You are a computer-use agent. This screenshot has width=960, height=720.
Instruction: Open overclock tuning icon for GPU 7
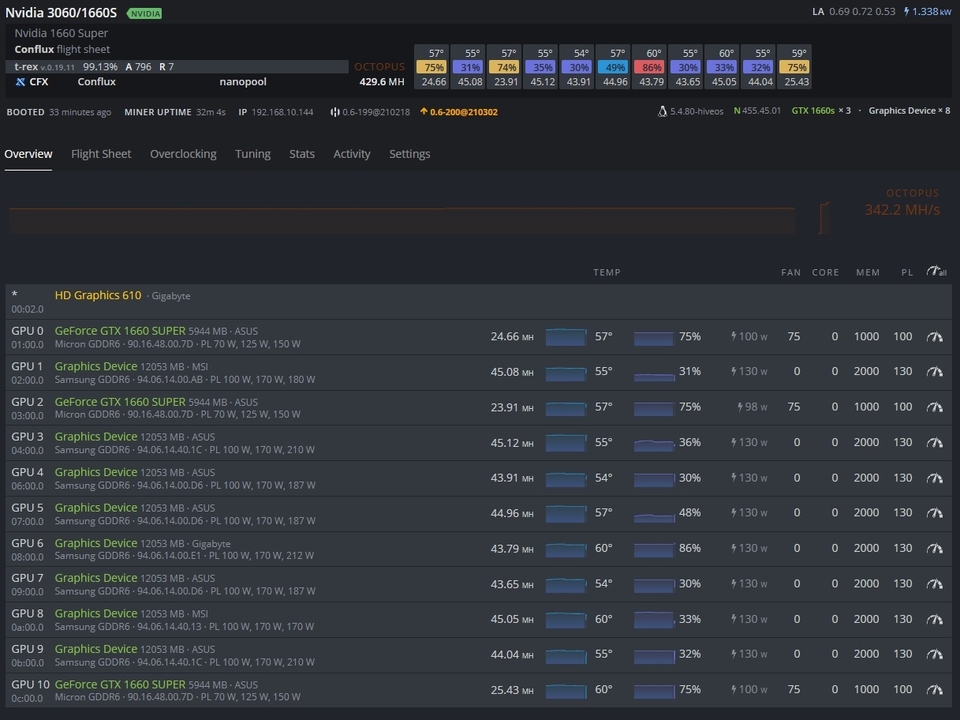(x=934, y=584)
